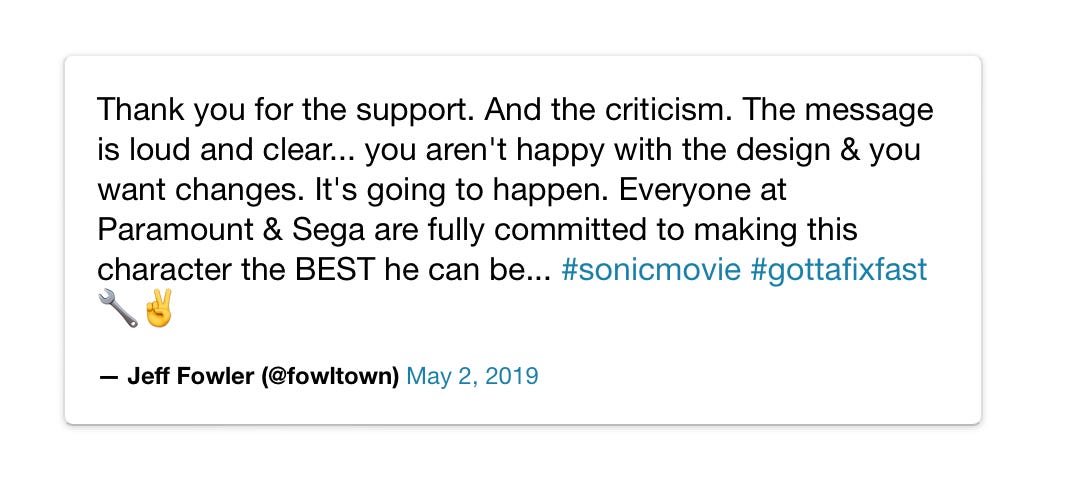Click the wrench emoji in the tweet
This screenshot has width=1092, height=492.
(118, 308)
